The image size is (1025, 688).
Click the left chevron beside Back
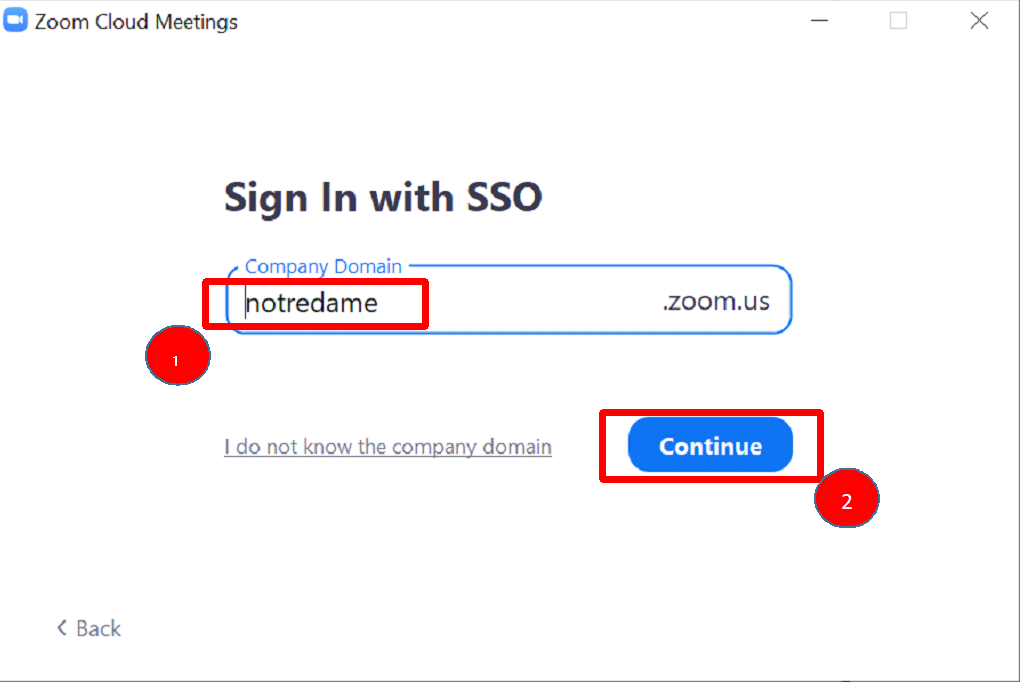[x=62, y=628]
